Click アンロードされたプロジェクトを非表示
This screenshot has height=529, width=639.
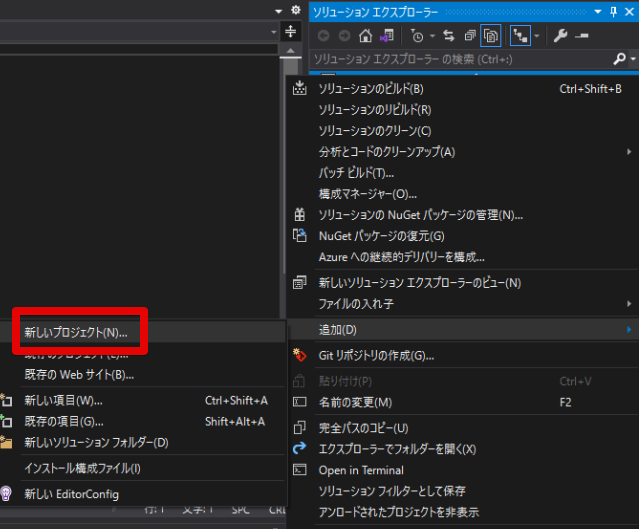[x=462, y=512]
